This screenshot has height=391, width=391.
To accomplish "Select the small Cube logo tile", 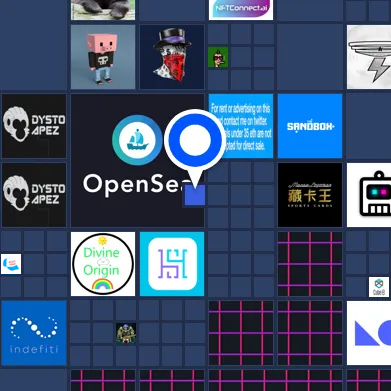I will click(379, 287).
